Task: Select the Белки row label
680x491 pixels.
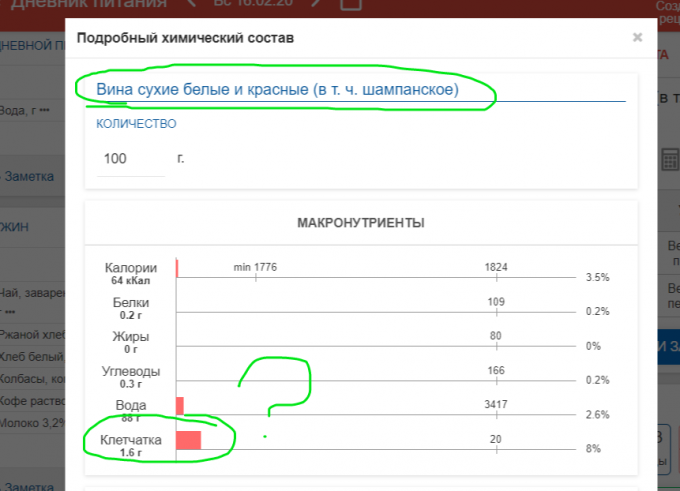Action: coord(130,302)
